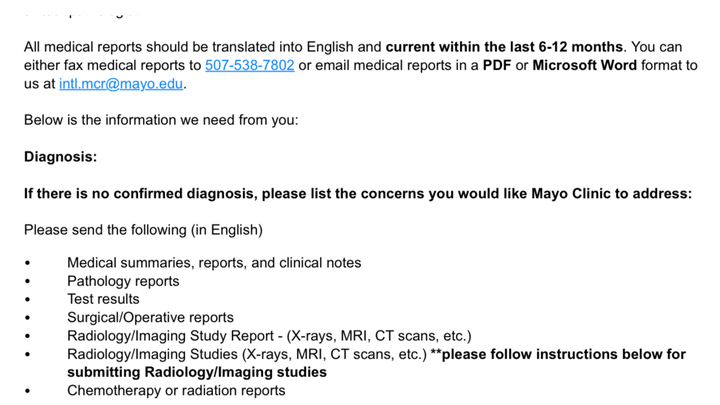Click the bold "Diagnosis:" heading
720x405 pixels.
click(x=61, y=157)
